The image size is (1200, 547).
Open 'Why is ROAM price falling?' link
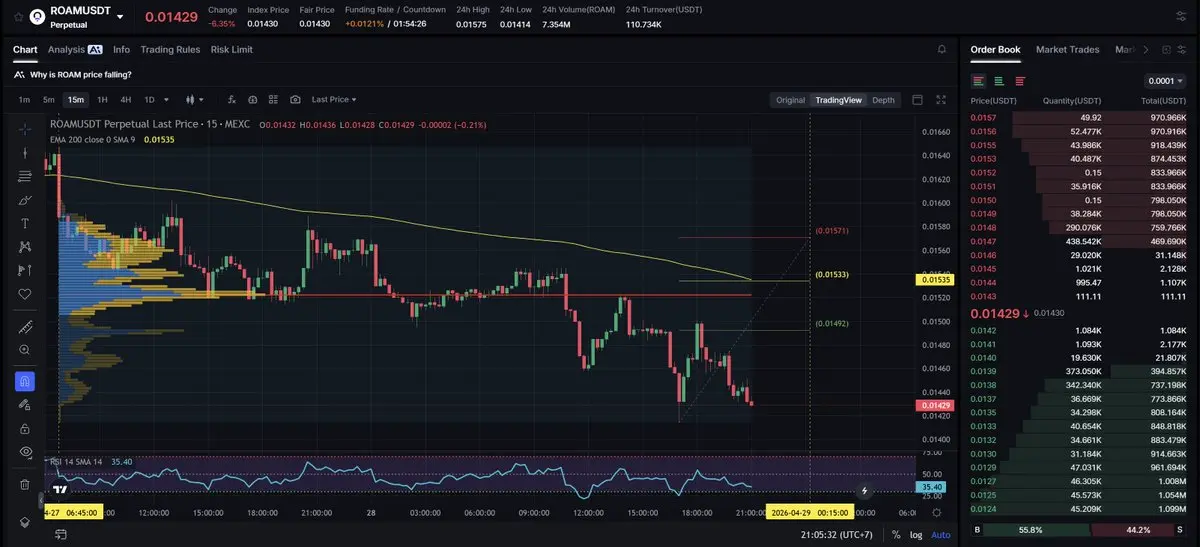click(x=80, y=75)
